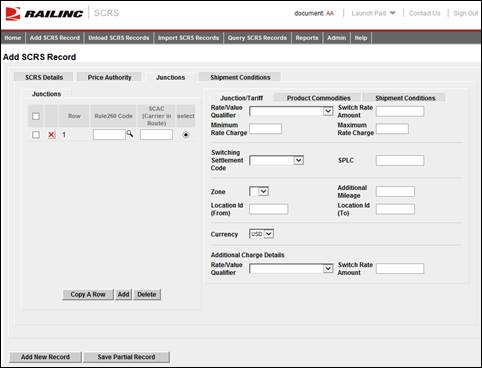This screenshot has width=482, height=368.
Task: Open the Reports menu
Action: click(307, 38)
